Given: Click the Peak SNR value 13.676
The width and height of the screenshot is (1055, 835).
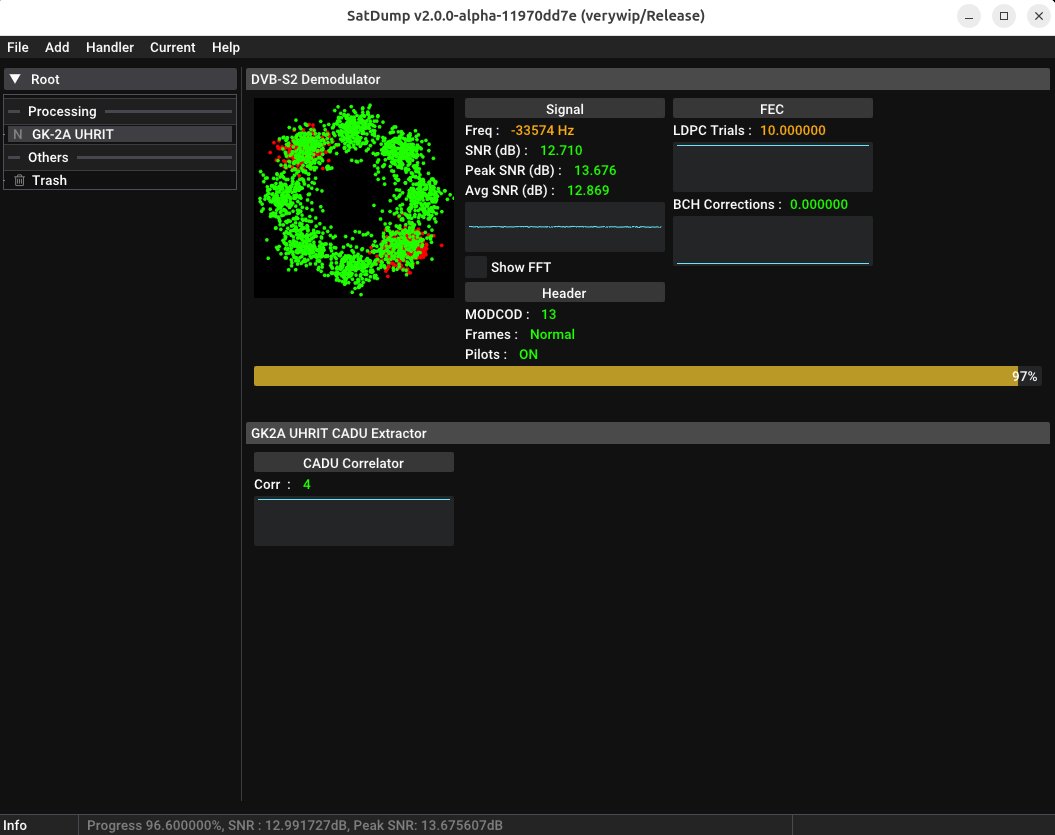Looking at the screenshot, I should (595, 170).
